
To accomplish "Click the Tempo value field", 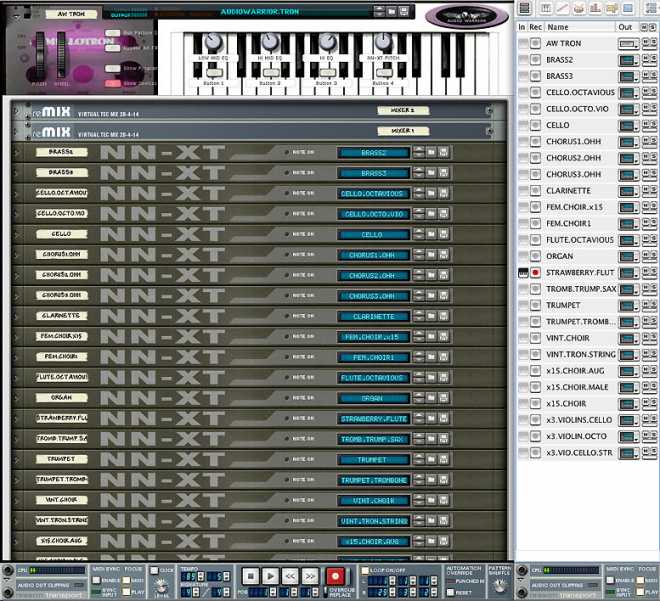I will pos(189,576).
